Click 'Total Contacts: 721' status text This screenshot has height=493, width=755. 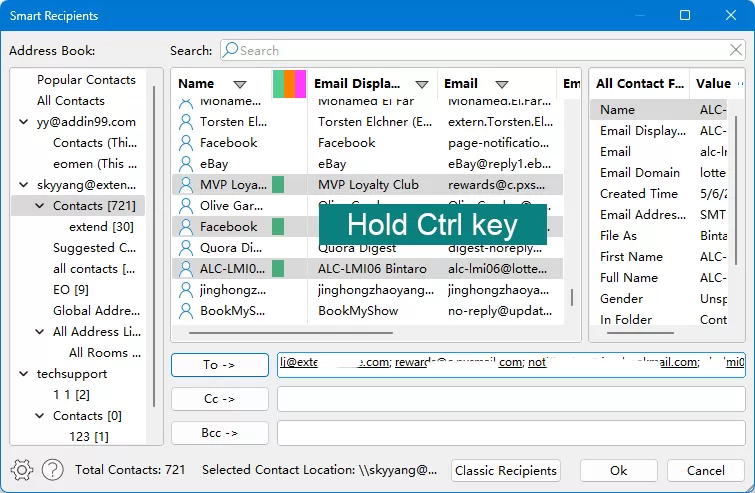(x=130, y=470)
